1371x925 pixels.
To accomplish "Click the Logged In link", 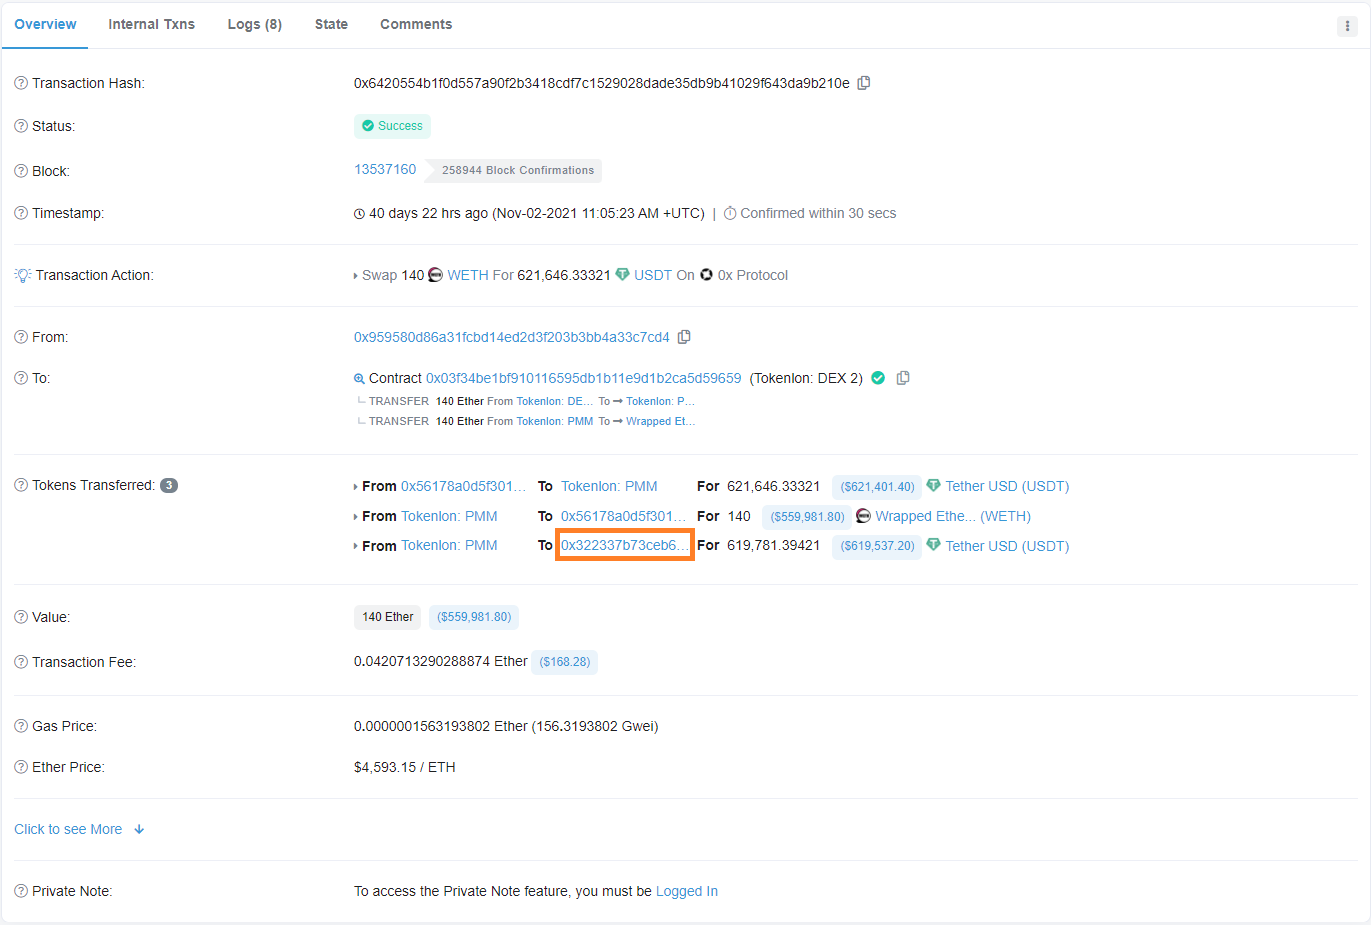I will [687, 891].
